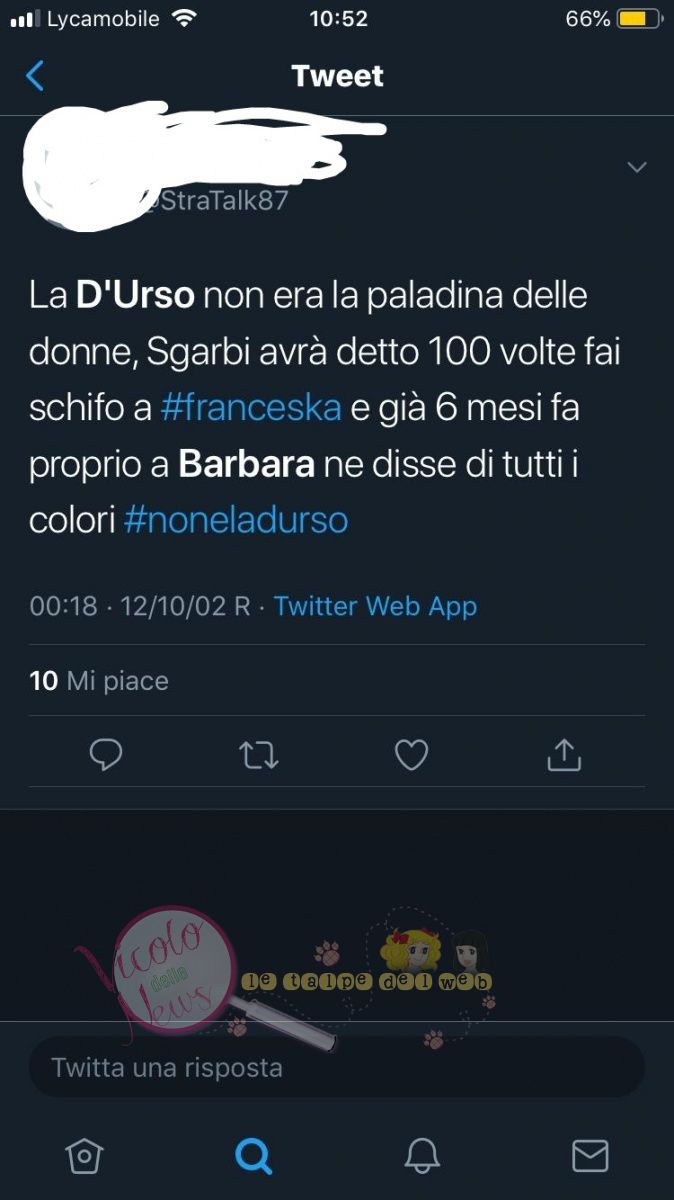Tap the @StraTalk87 handle
The image size is (674, 1200).
pyautogui.click(x=215, y=200)
